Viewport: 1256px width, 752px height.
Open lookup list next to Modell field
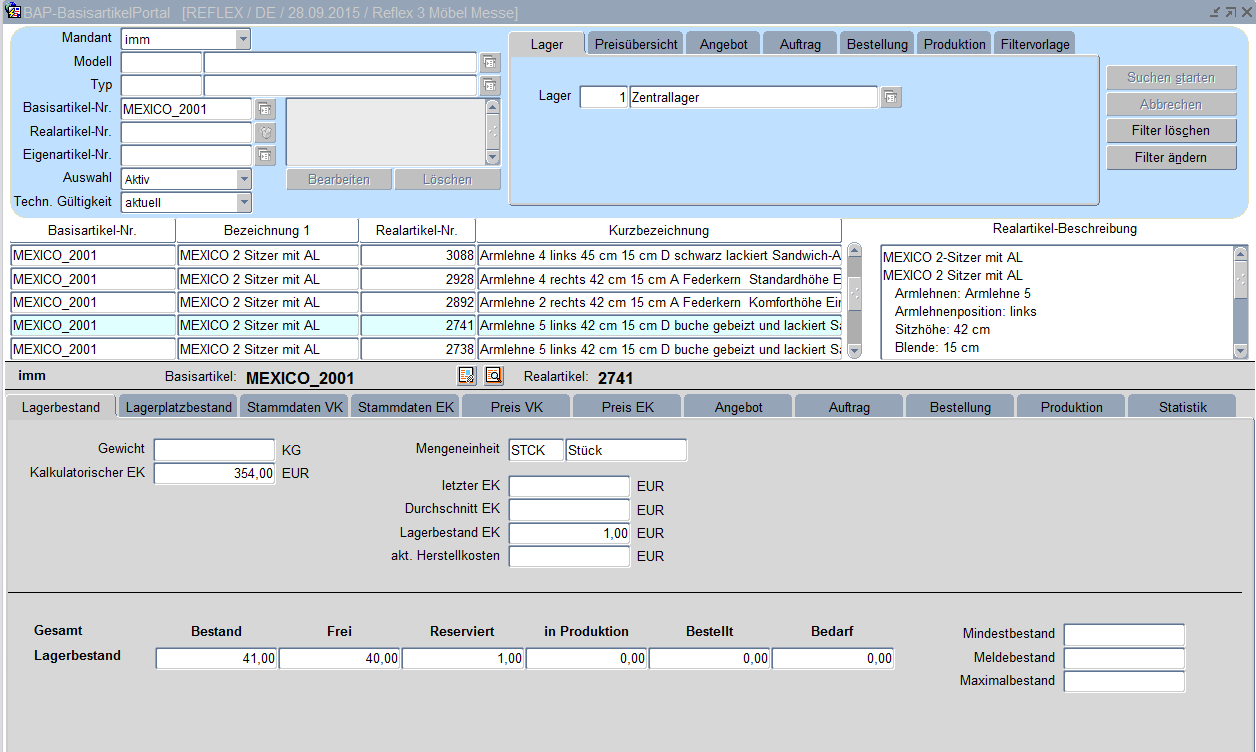coord(489,62)
